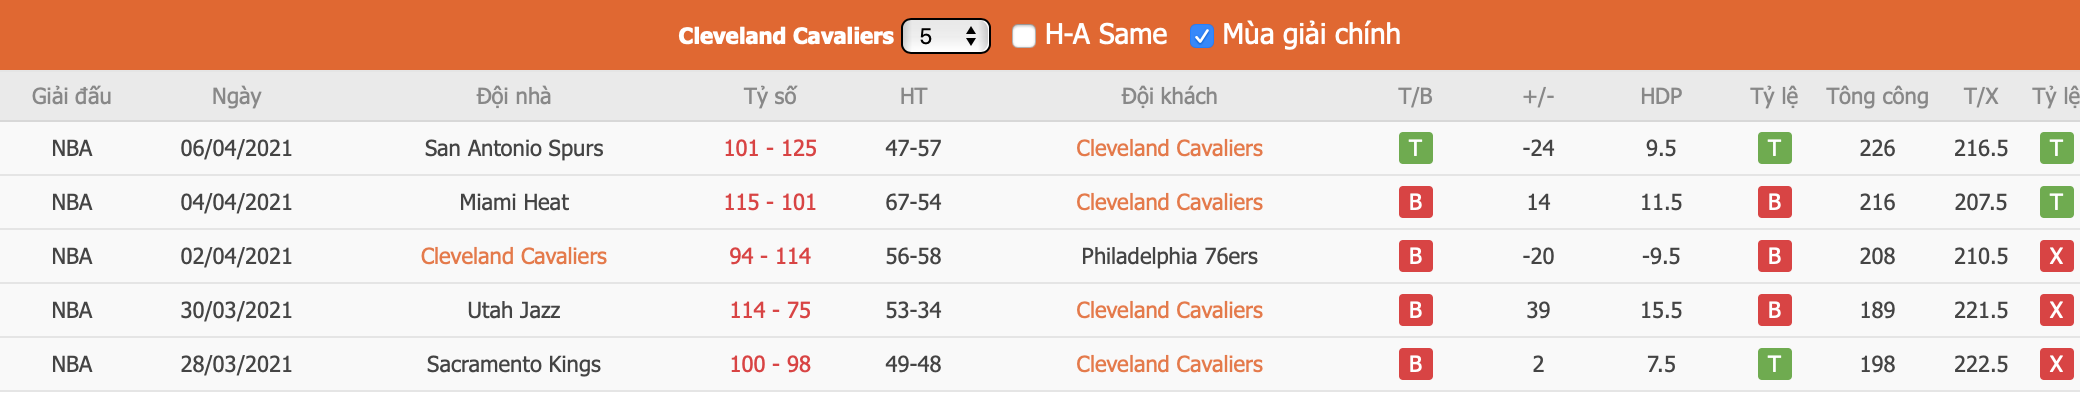
Task: Click red B handicap badge in Utah Jazz row
Action: (x=1774, y=310)
